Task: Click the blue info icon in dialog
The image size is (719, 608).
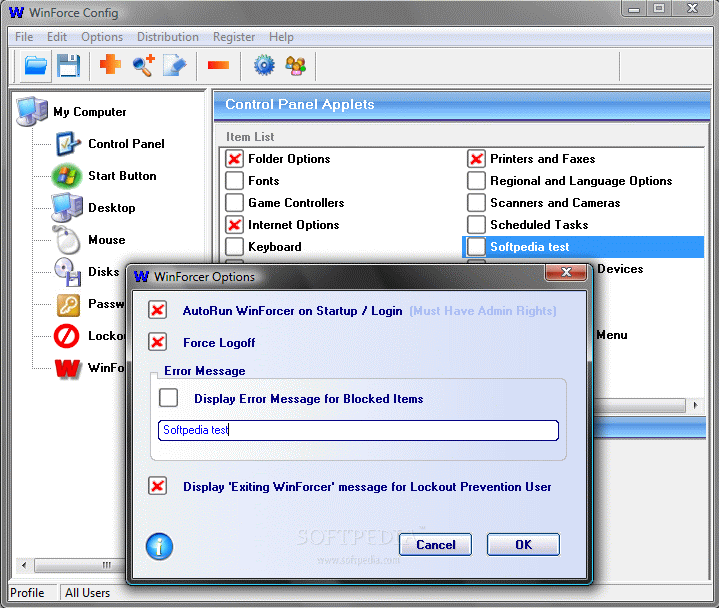Action: [x=159, y=547]
